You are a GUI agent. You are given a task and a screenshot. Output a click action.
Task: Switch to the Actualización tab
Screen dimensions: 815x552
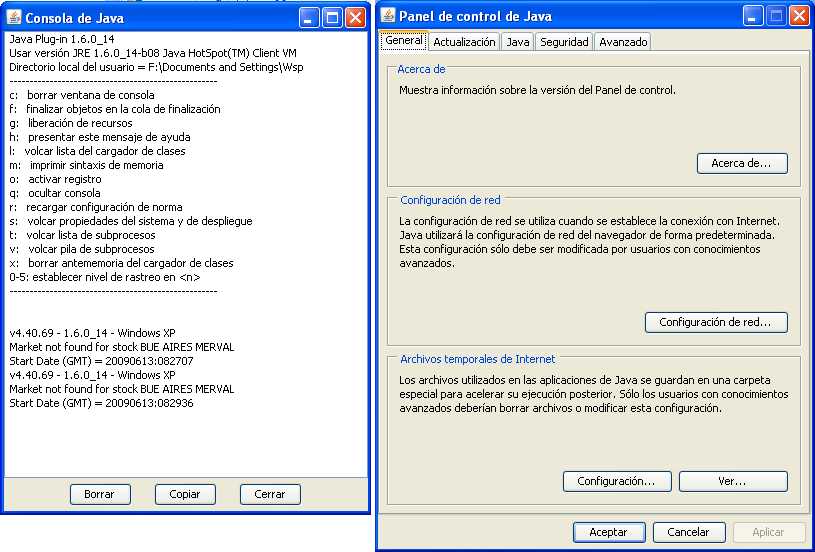coord(464,42)
